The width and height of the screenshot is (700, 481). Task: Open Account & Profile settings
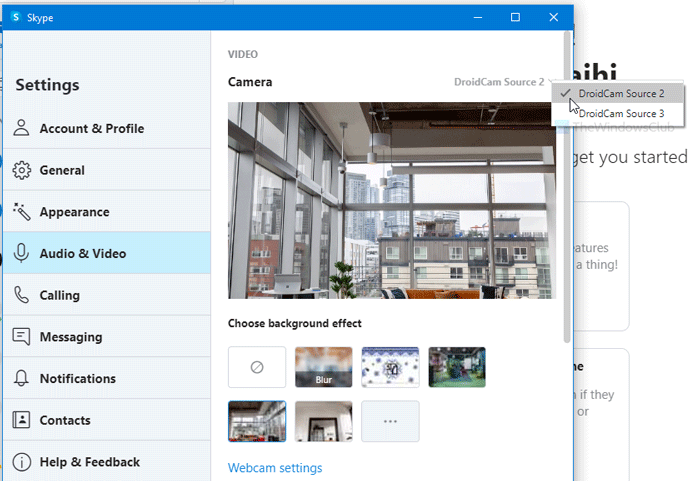(107, 128)
